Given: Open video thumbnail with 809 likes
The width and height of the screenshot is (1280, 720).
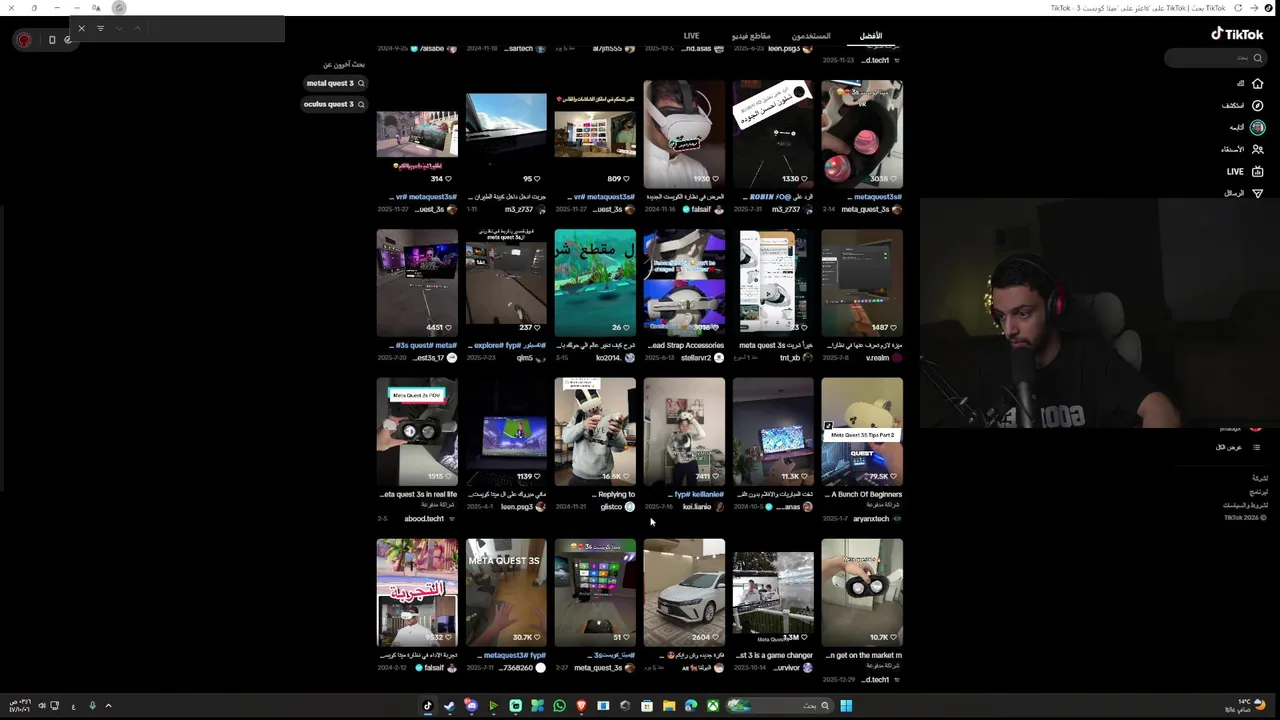Looking at the screenshot, I should click(595, 134).
